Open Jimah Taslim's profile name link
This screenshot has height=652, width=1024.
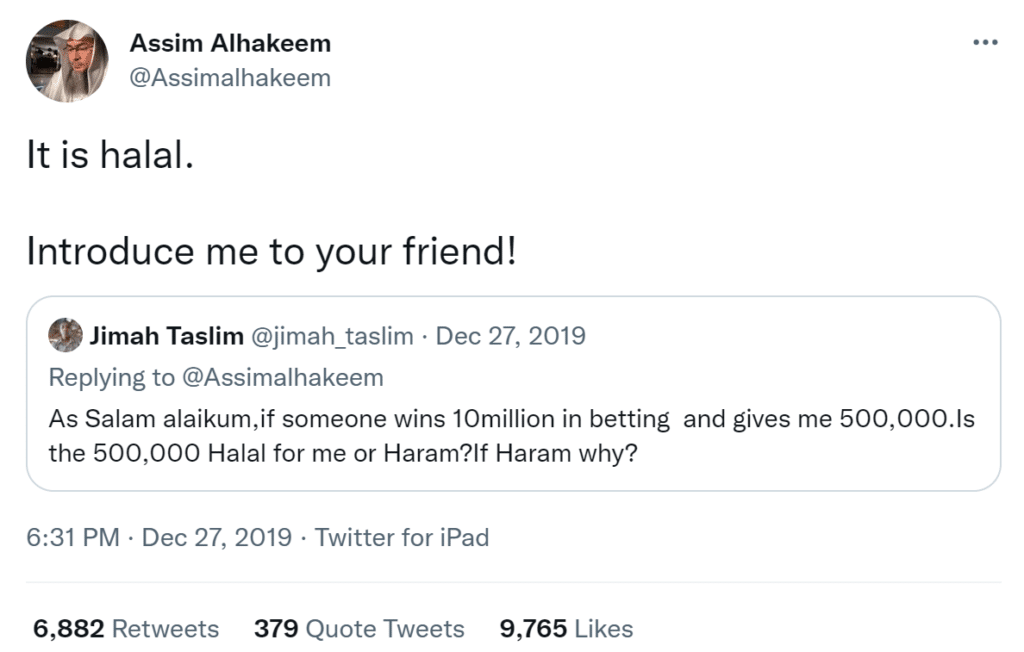pyautogui.click(x=167, y=336)
